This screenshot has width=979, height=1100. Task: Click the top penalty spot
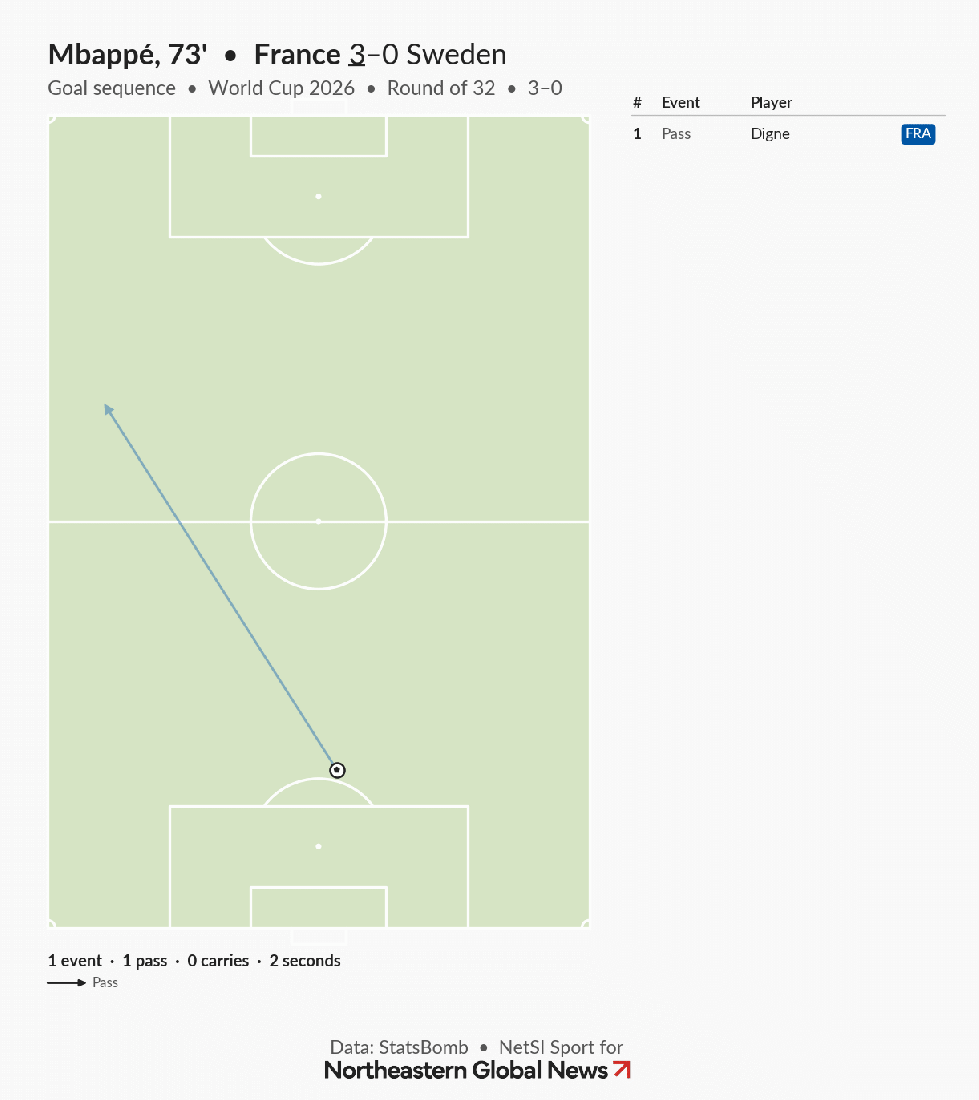(318, 196)
